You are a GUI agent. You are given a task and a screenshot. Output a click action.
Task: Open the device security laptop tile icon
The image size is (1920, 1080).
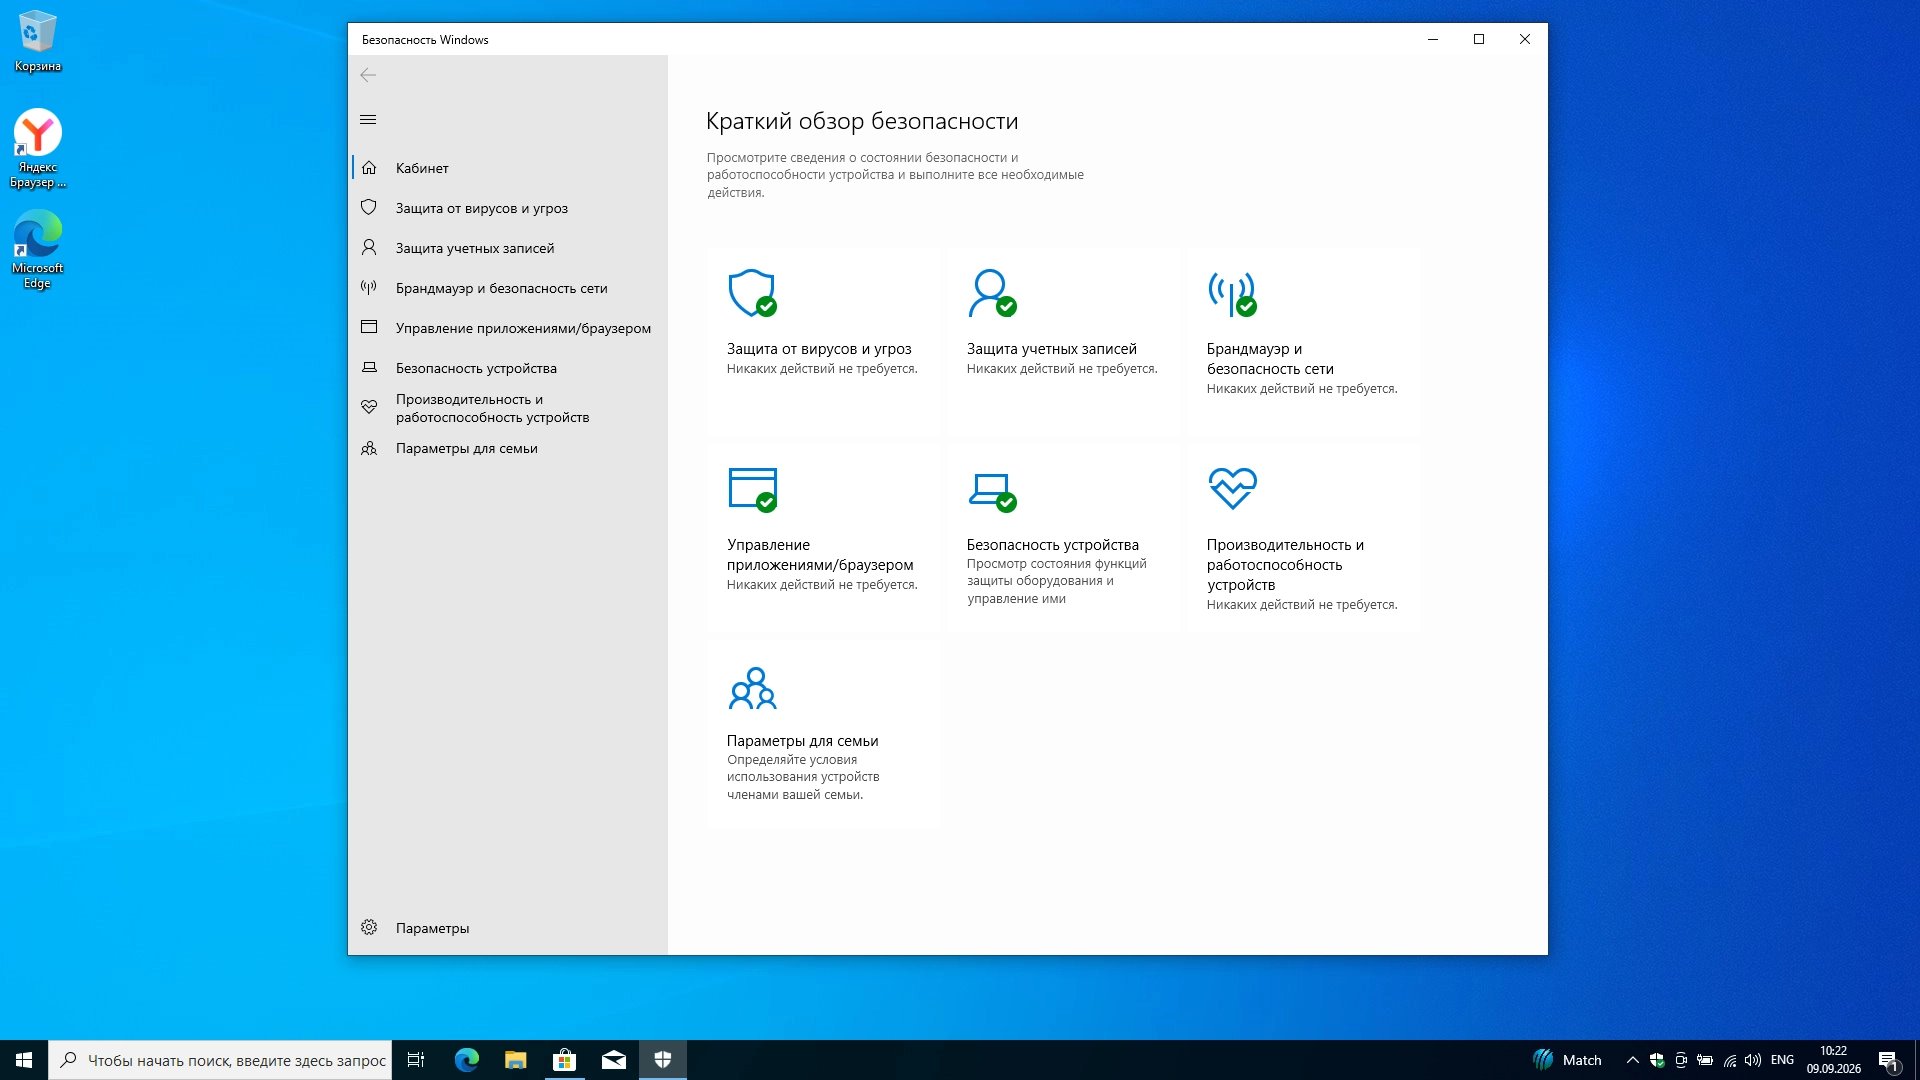pos(992,491)
